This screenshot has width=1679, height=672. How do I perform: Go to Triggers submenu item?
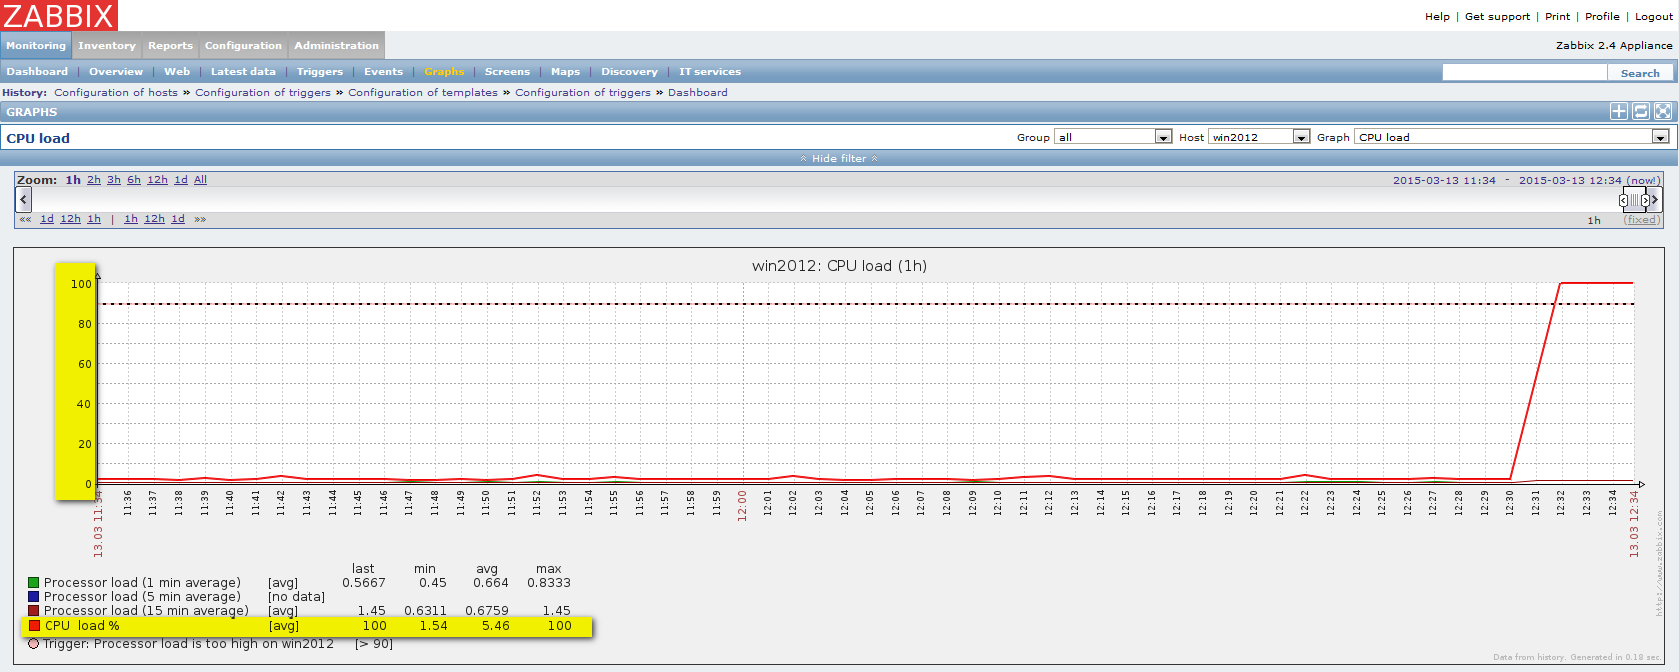pos(320,72)
